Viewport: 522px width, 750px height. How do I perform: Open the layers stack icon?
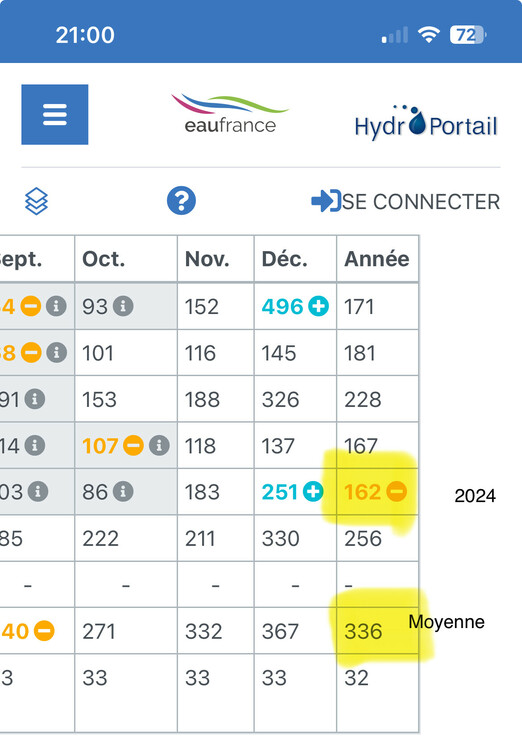coord(36,201)
